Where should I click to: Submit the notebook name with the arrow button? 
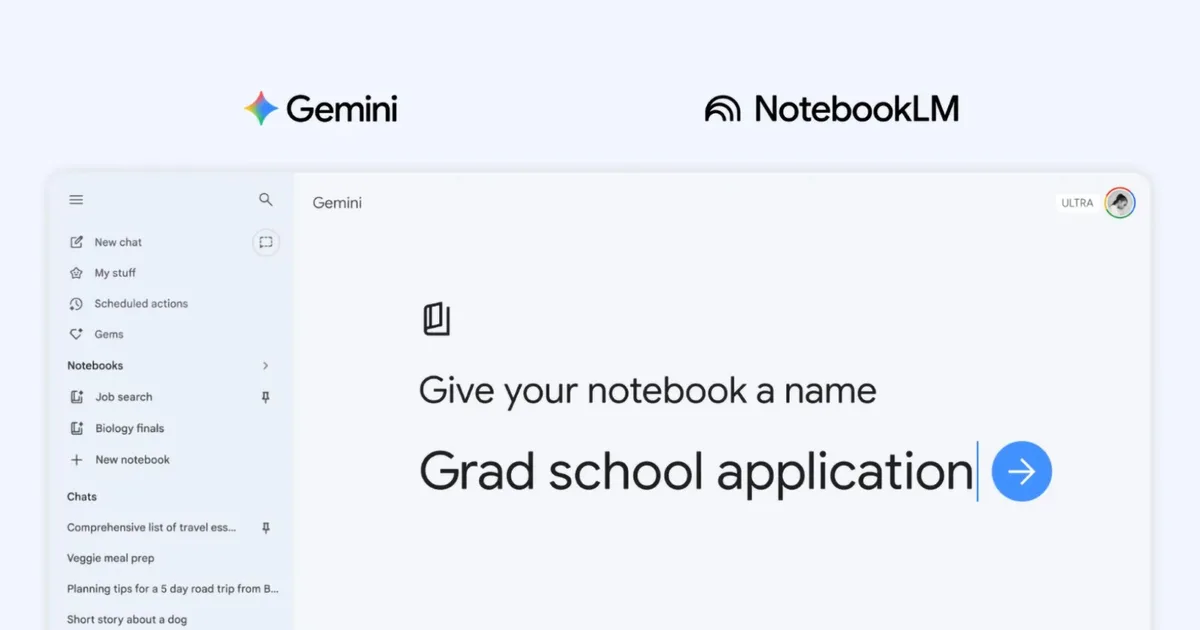tap(1021, 470)
